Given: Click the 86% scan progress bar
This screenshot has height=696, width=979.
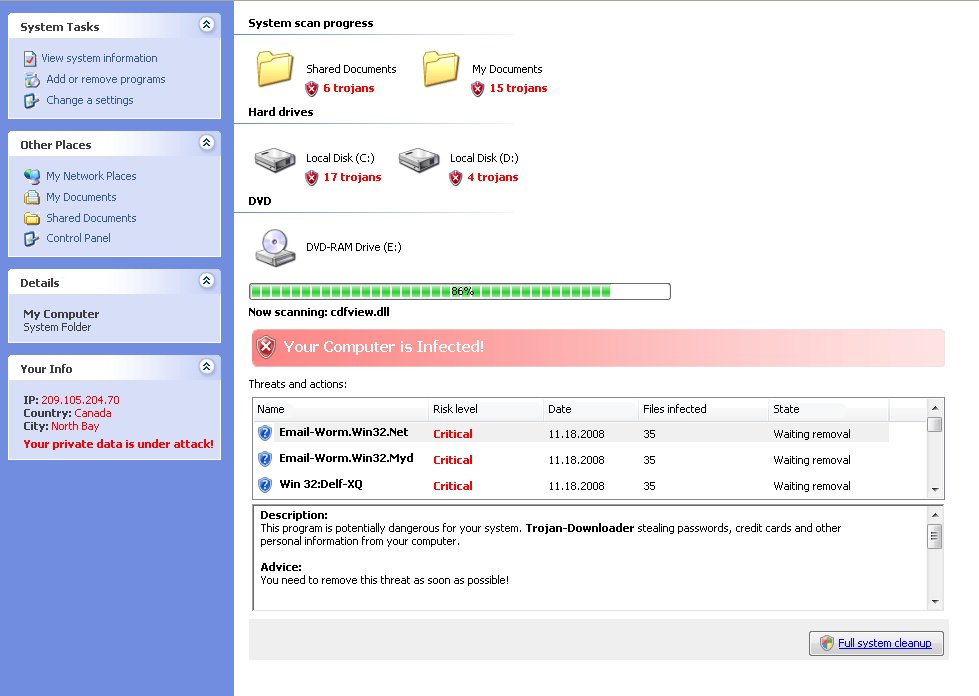Looking at the screenshot, I should pyautogui.click(x=460, y=292).
